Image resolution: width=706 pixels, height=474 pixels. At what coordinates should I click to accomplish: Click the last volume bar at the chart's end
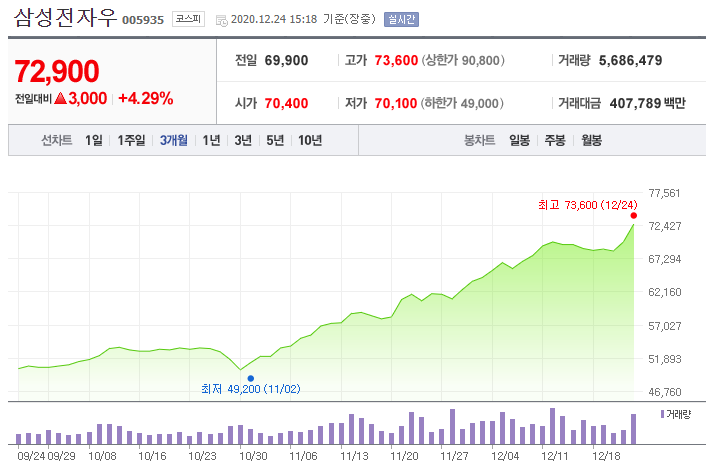pyautogui.click(x=634, y=429)
